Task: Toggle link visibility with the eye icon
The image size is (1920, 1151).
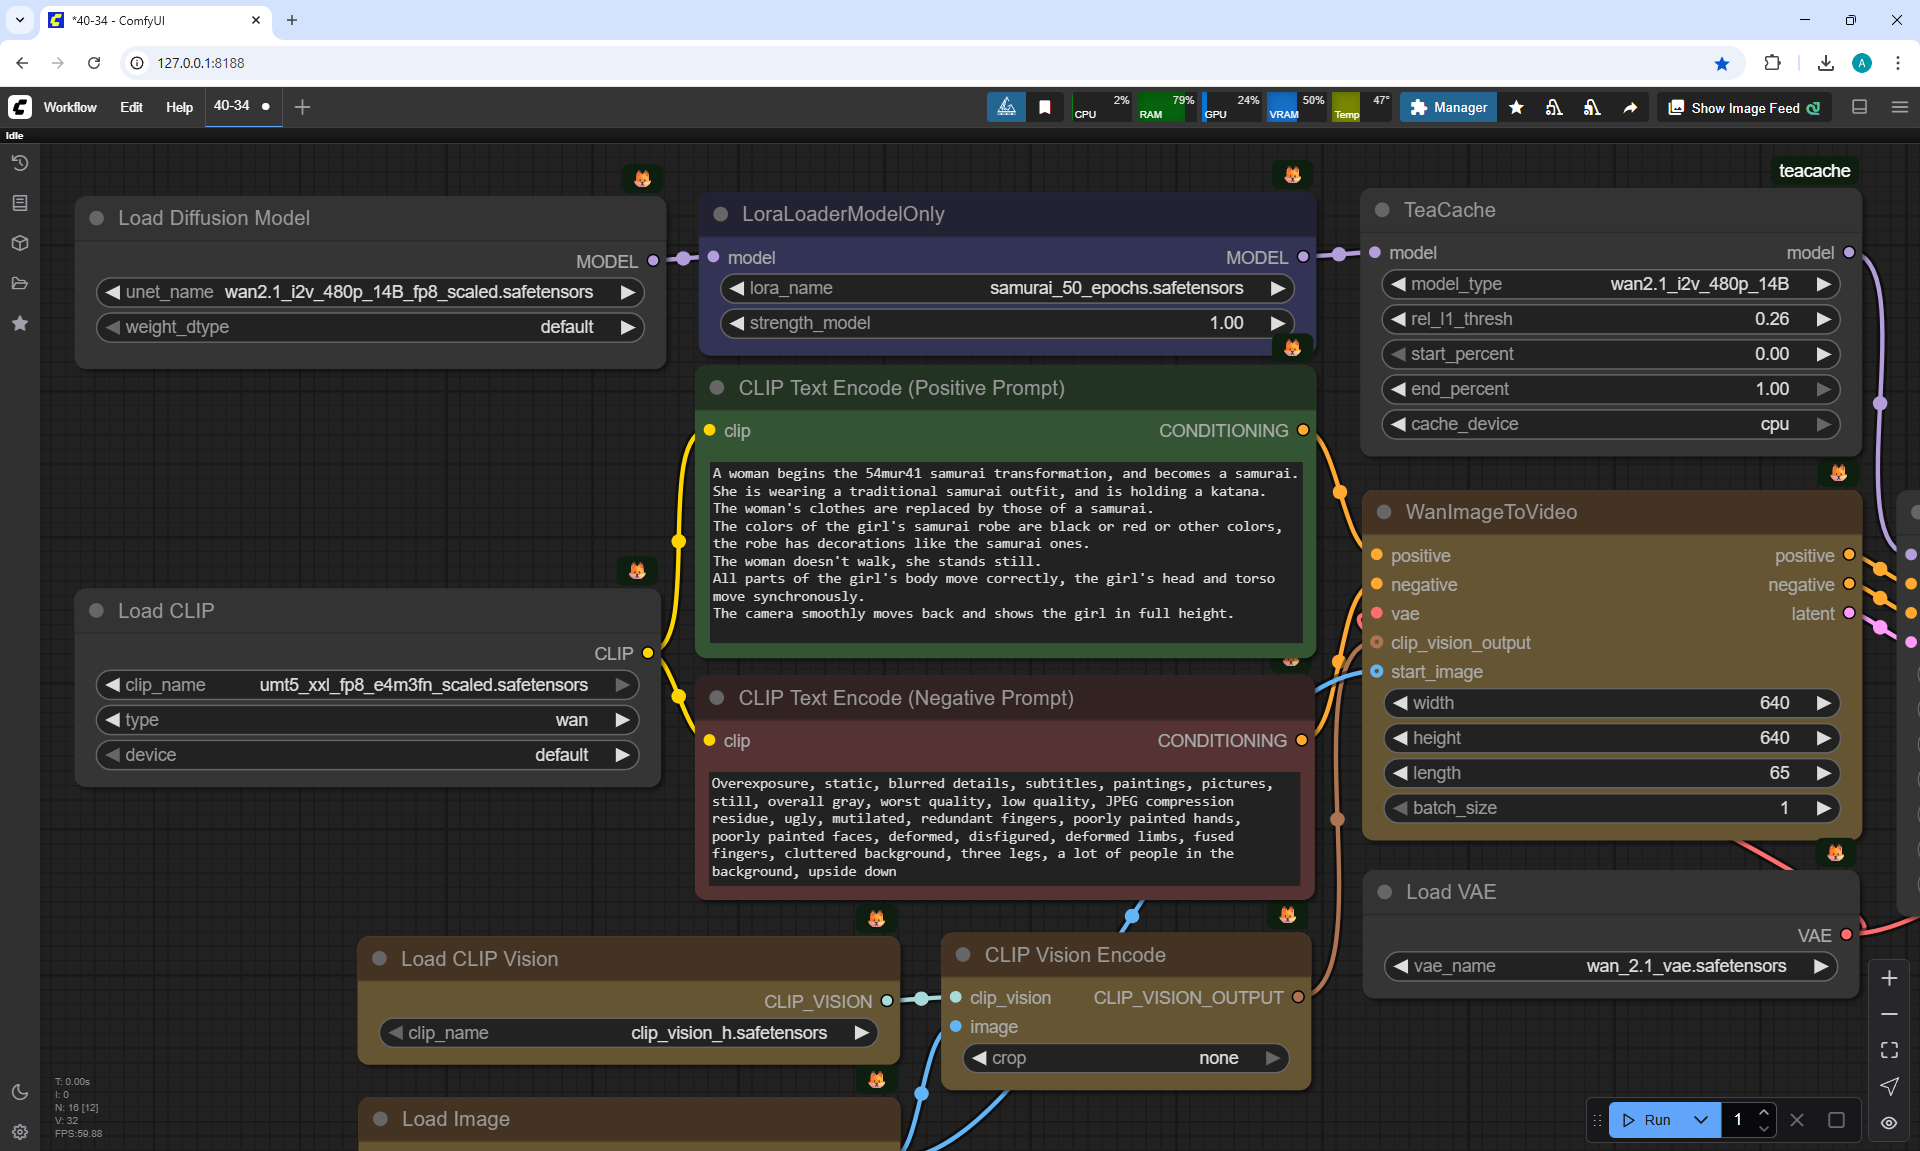Action: tap(1889, 1122)
